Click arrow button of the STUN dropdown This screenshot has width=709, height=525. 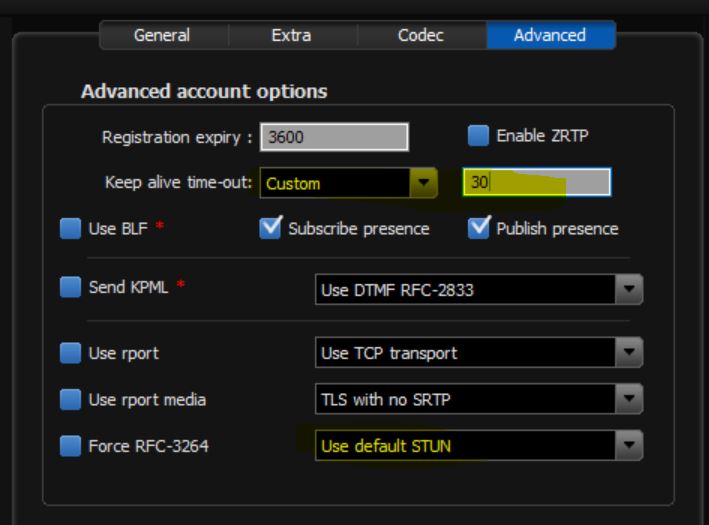[629, 446]
